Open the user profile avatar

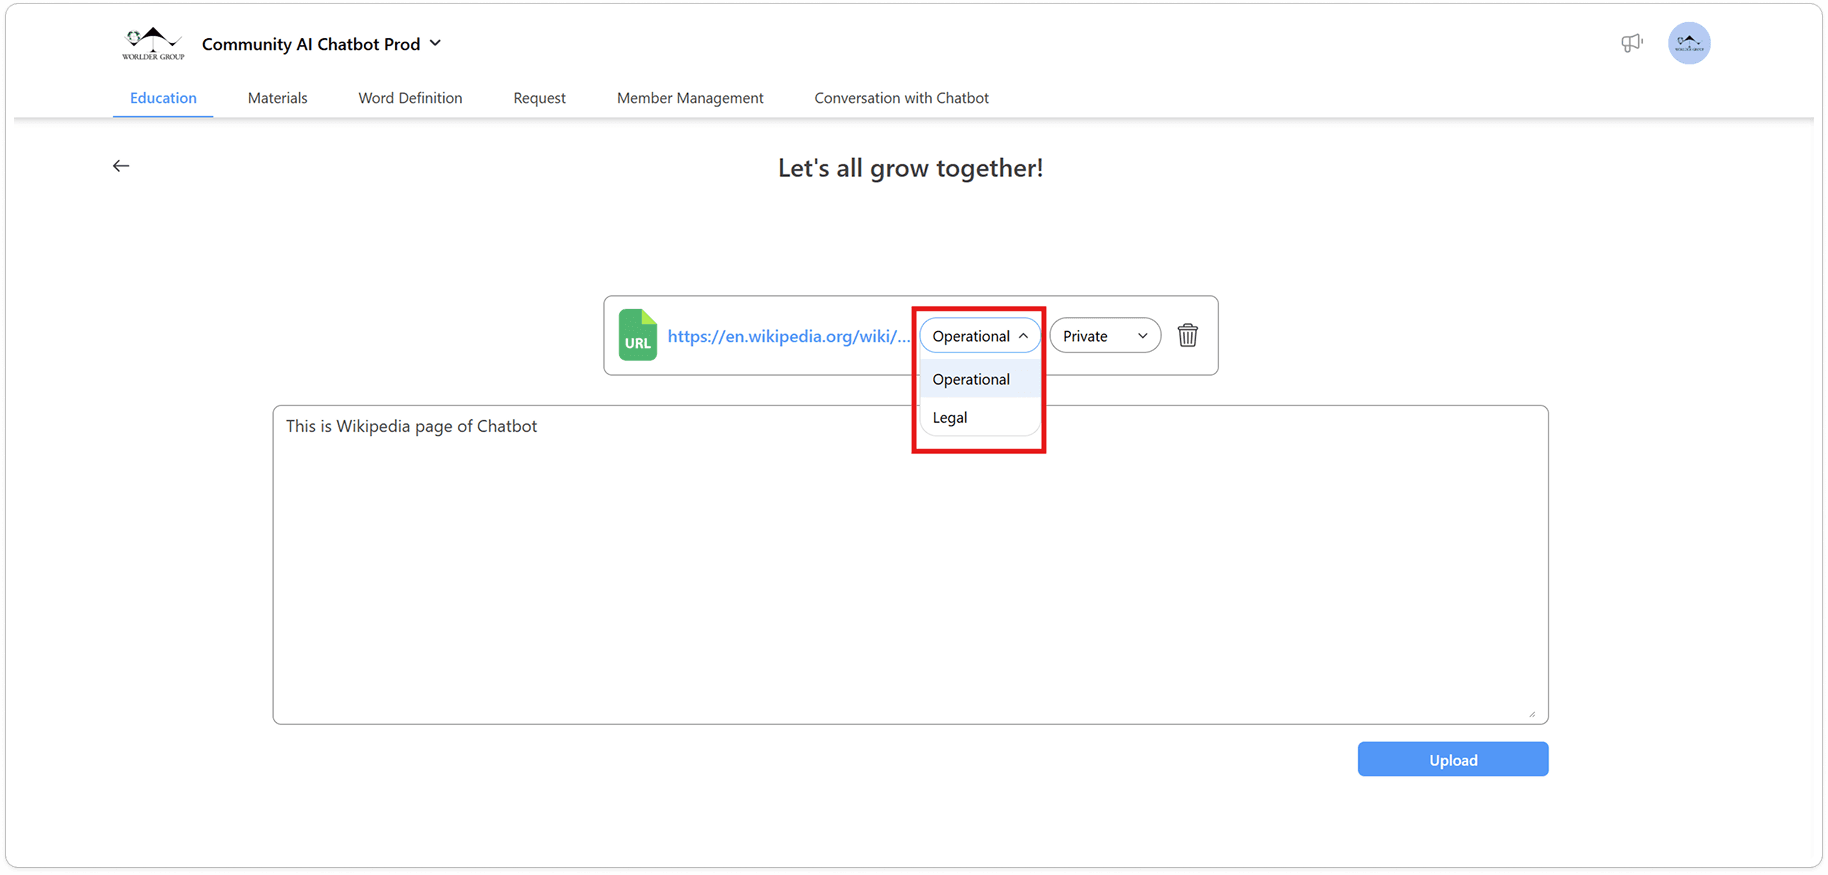pyautogui.click(x=1688, y=44)
